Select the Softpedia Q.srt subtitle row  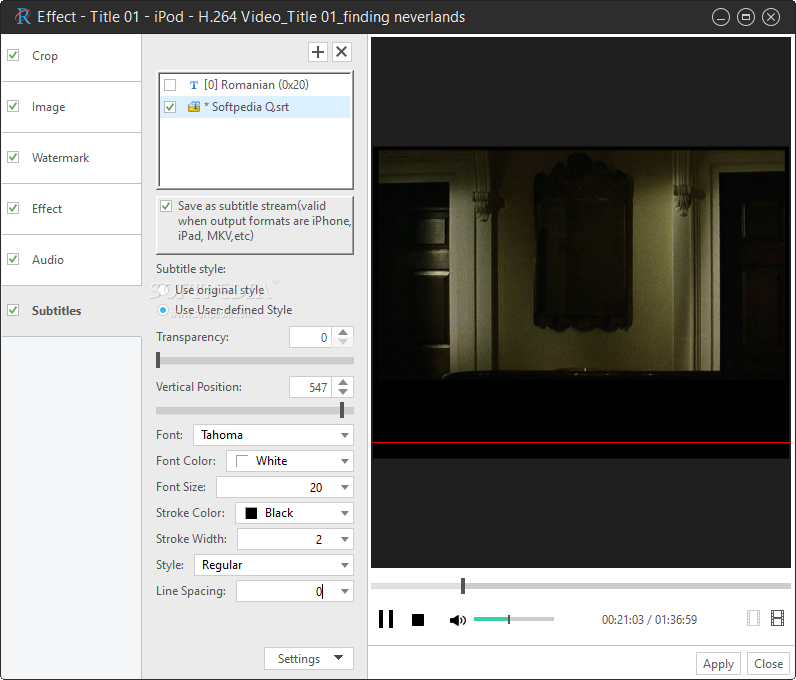[255, 107]
